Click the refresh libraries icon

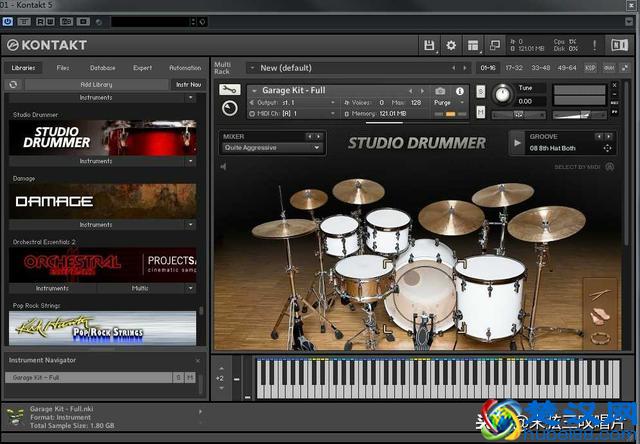13,85
